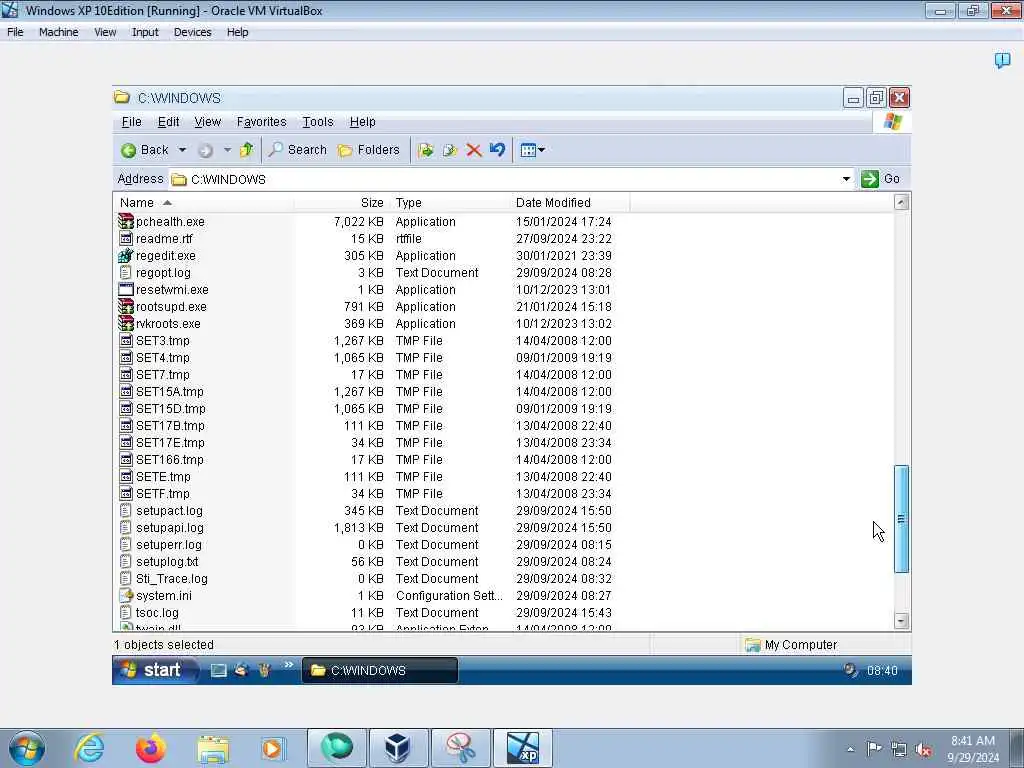The width and height of the screenshot is (1024, 768).
Task: Show hidden host tray icons arrow
Action: click(850, 750)
